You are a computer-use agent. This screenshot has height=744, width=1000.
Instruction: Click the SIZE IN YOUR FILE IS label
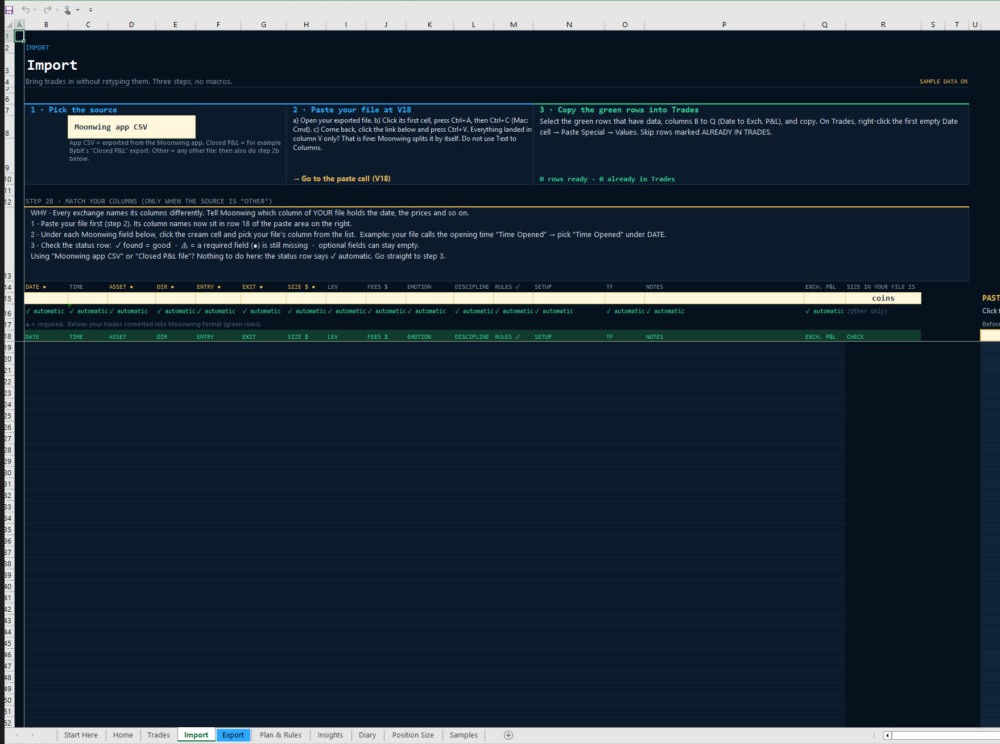tap(880, 287)
